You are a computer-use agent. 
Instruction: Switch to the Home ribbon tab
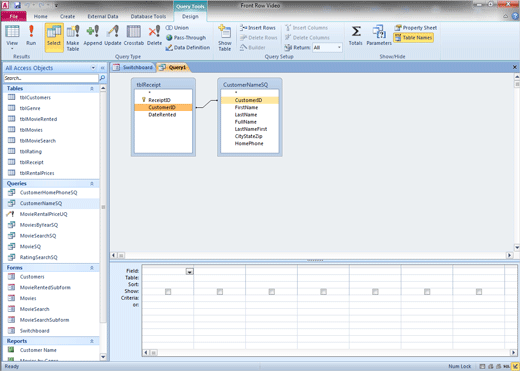[41, 16]
